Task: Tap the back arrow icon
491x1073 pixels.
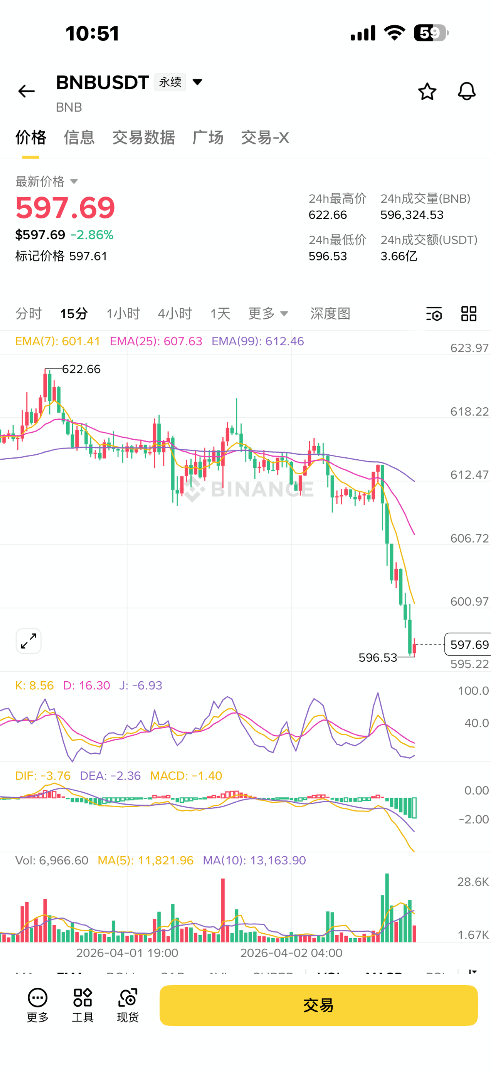Action: (26, 91)
